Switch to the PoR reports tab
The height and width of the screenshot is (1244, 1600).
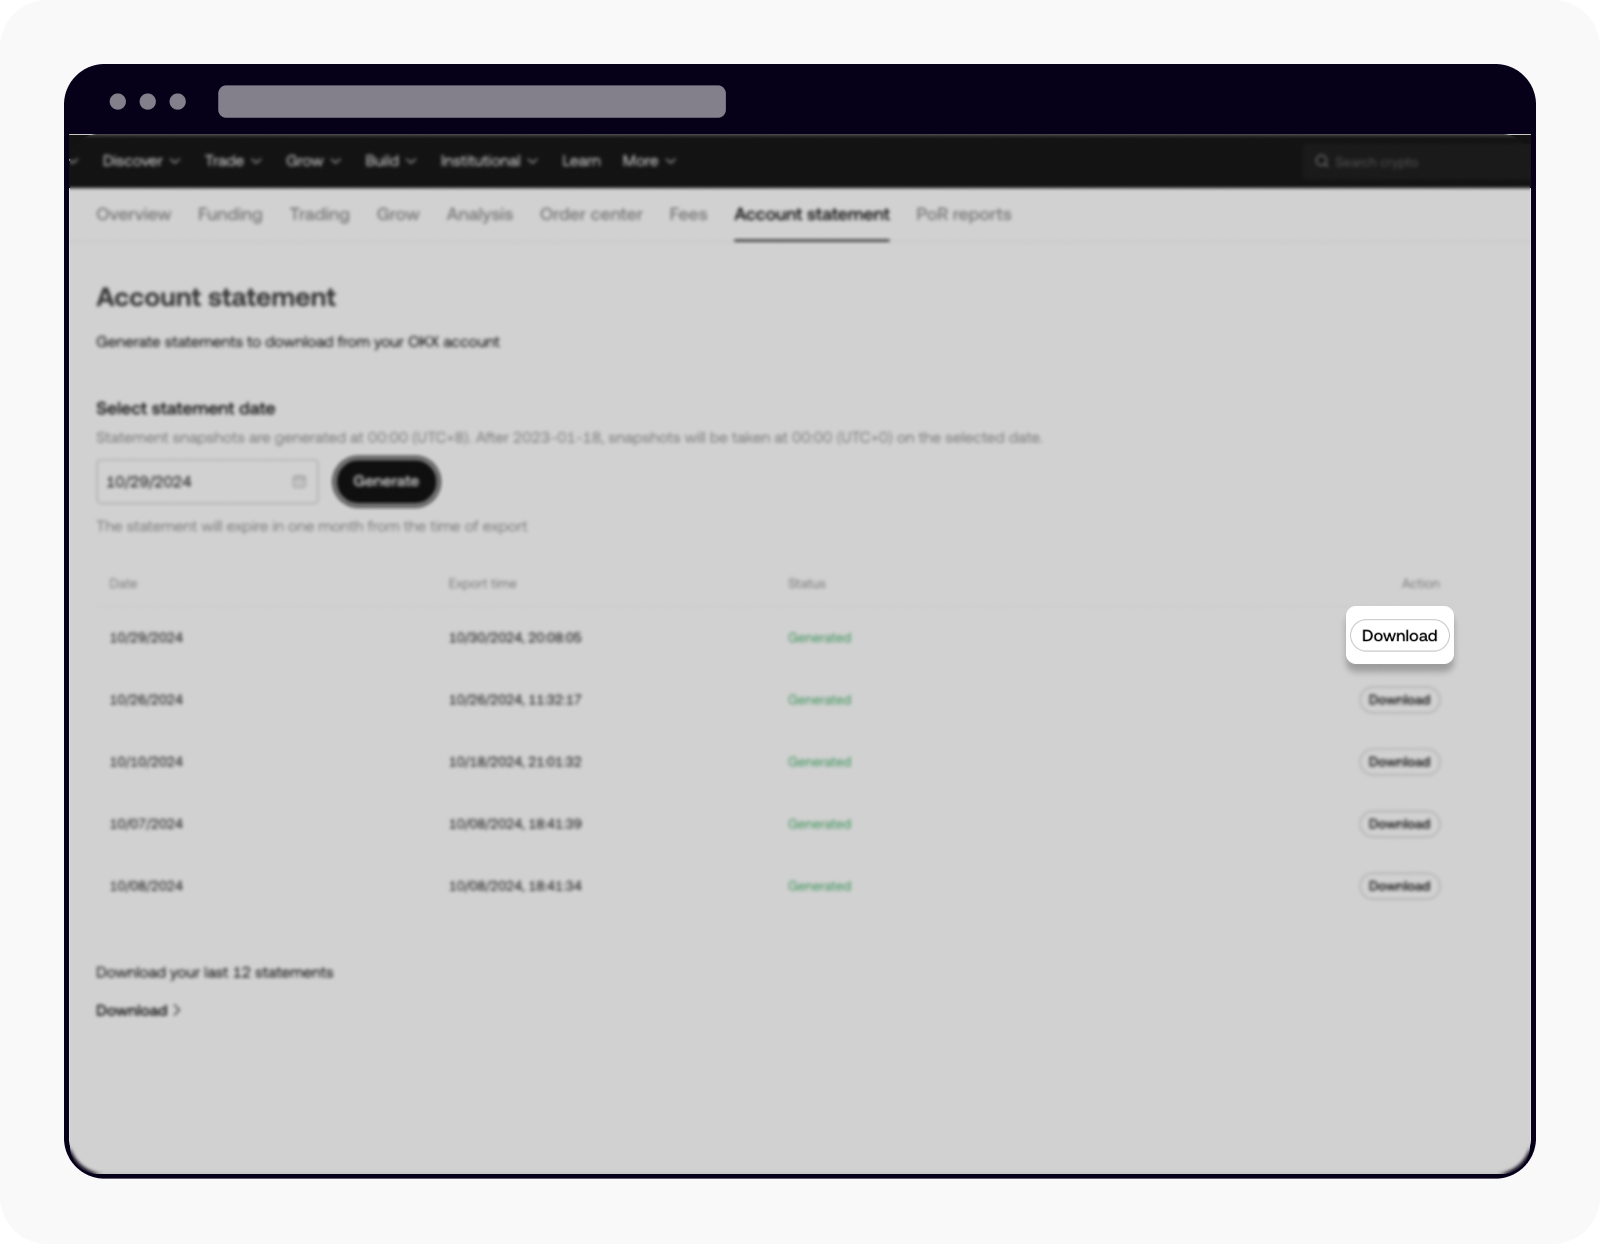[963, 214]
